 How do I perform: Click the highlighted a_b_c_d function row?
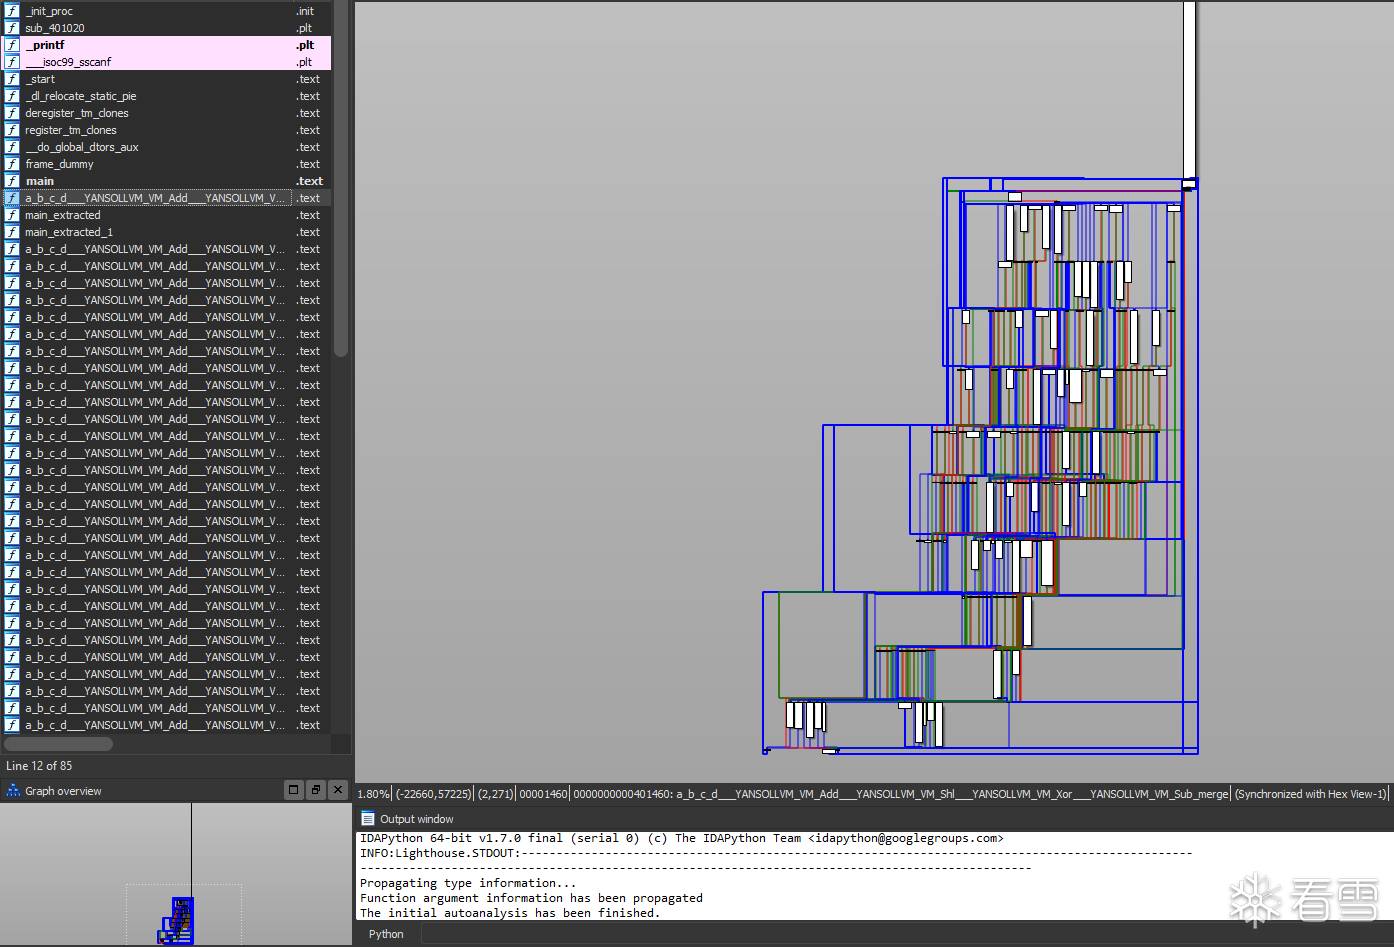[166, 198]
